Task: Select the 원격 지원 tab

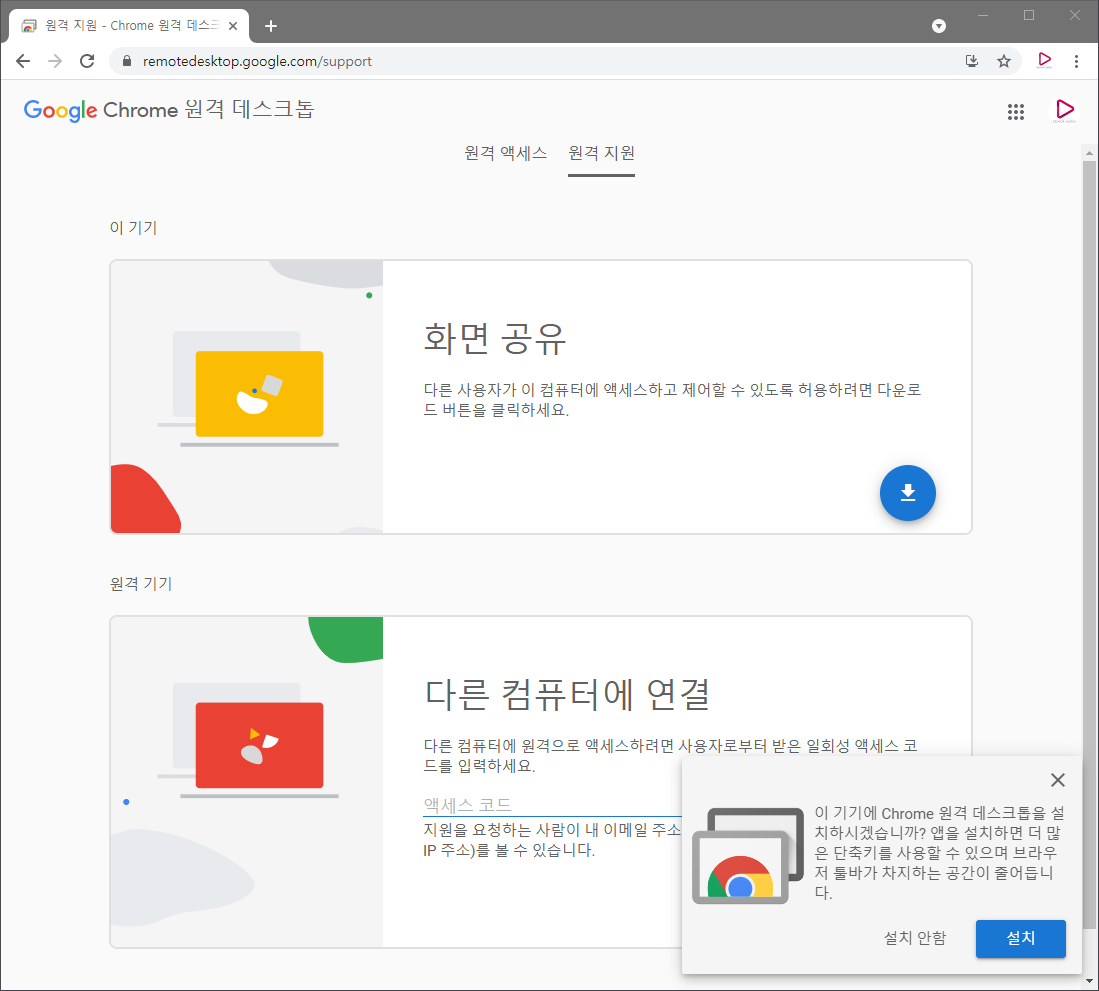Action: [x=601, y=153]
